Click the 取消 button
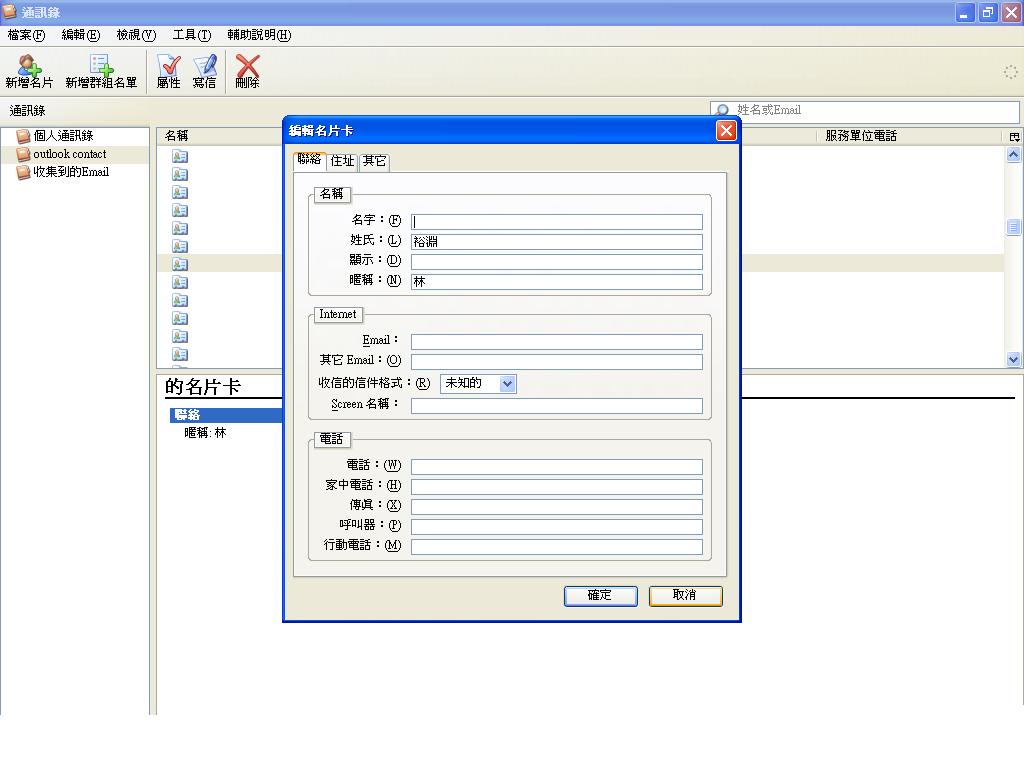The width and height of the screenshot is (1024, 768). click(685, 595)
